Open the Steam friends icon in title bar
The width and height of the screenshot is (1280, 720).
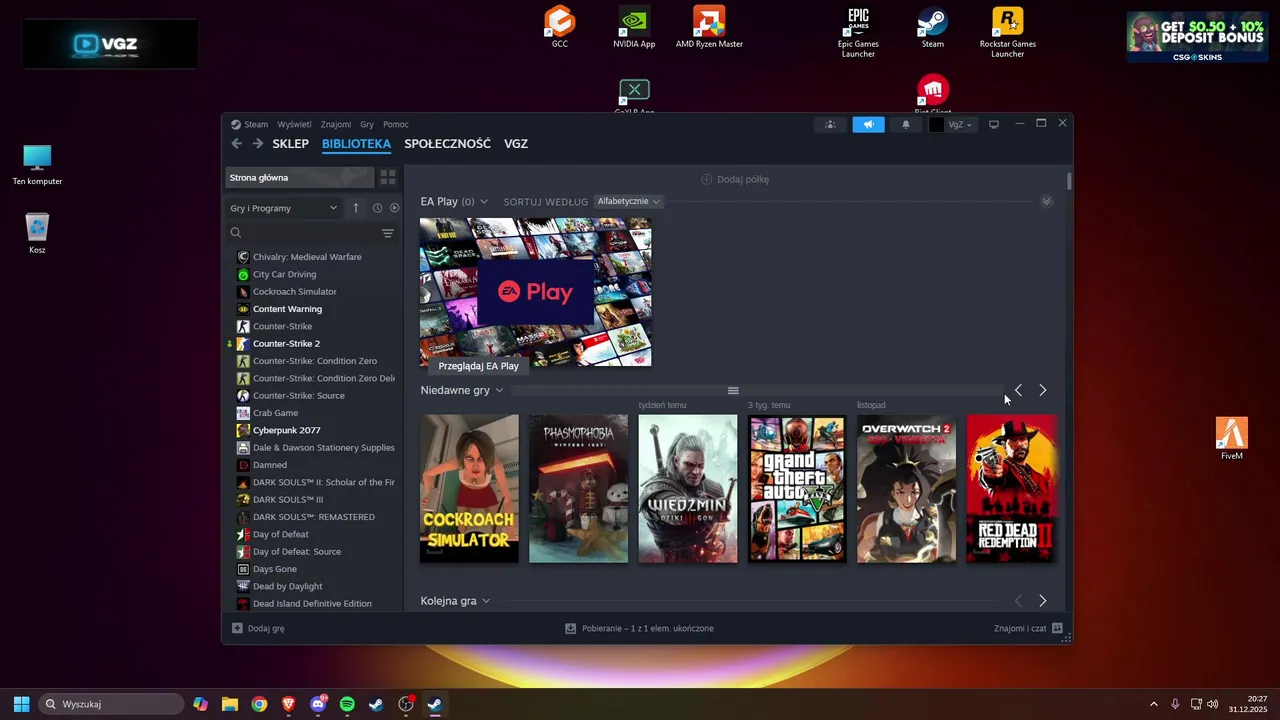(x=830, y=125)
